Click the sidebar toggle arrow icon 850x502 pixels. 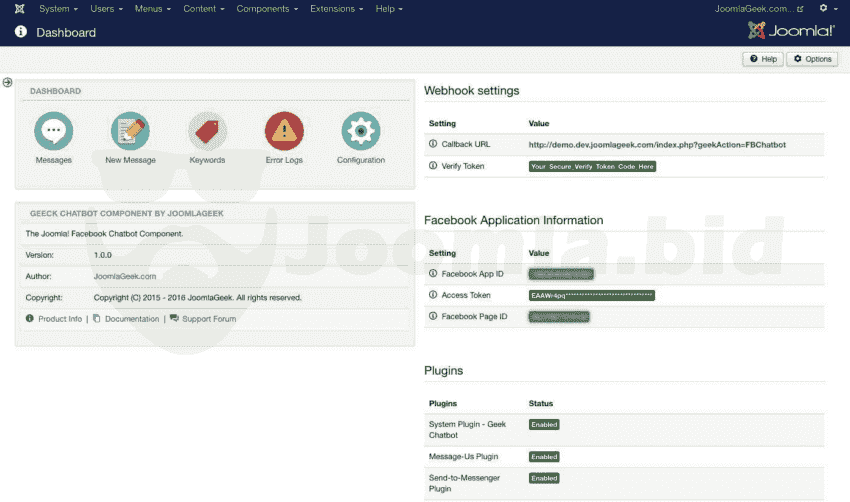[8, 82]
